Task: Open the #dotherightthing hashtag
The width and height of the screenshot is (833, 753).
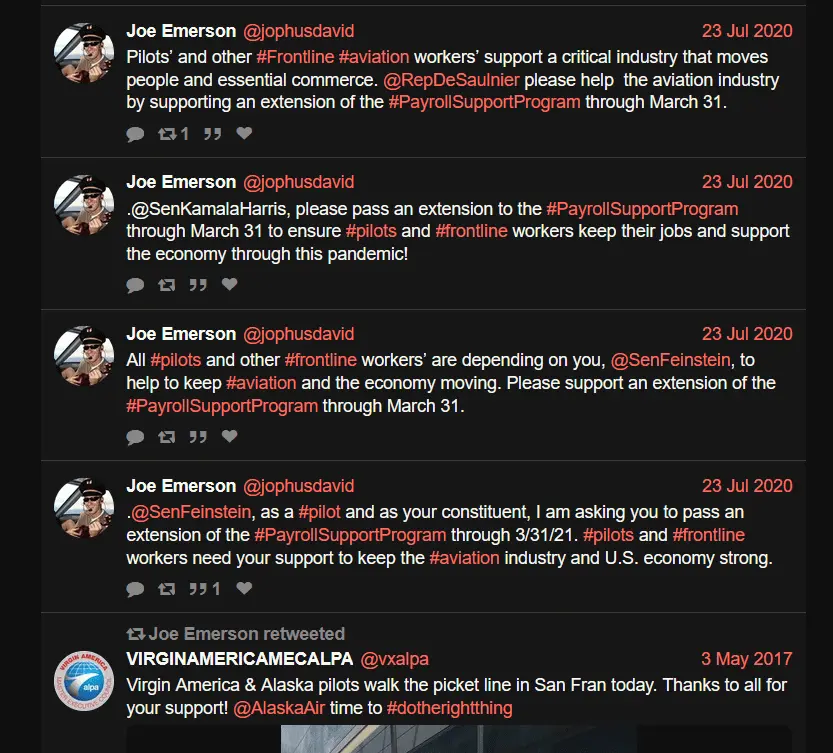Action: (x=449, y=708)
